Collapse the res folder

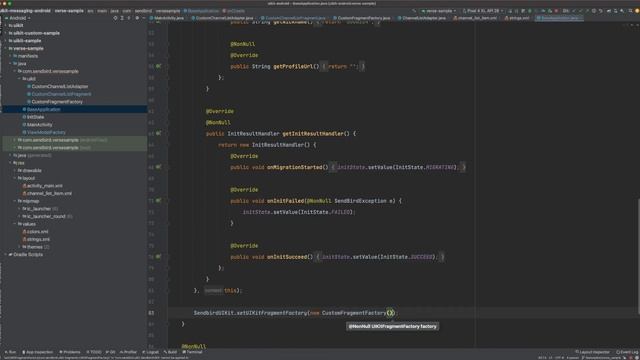(10, 163)
